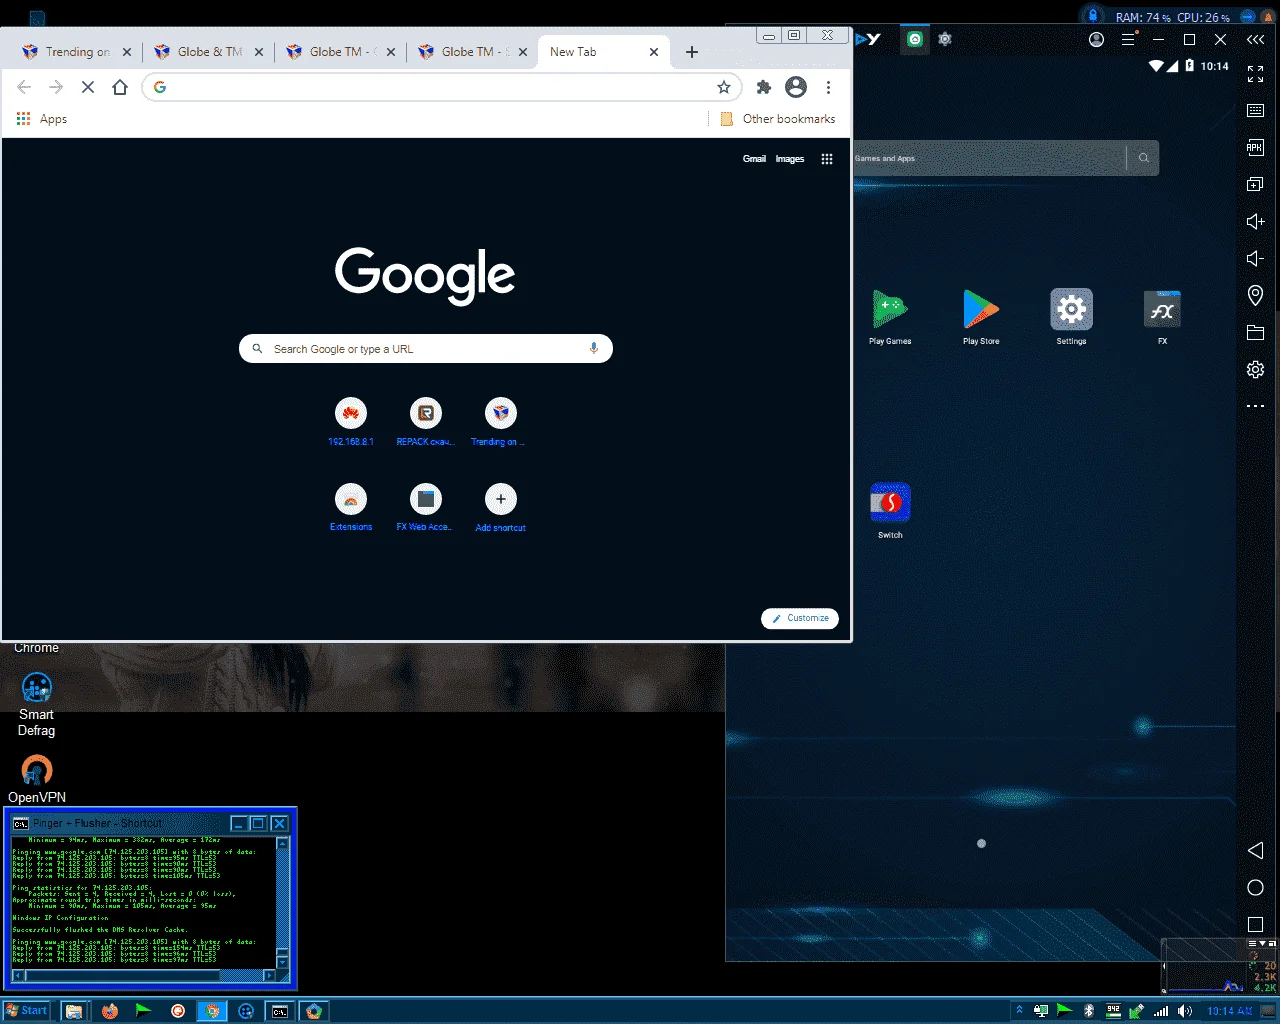
Task: Open Windows Start menu
Action: tap(26, 1011)
